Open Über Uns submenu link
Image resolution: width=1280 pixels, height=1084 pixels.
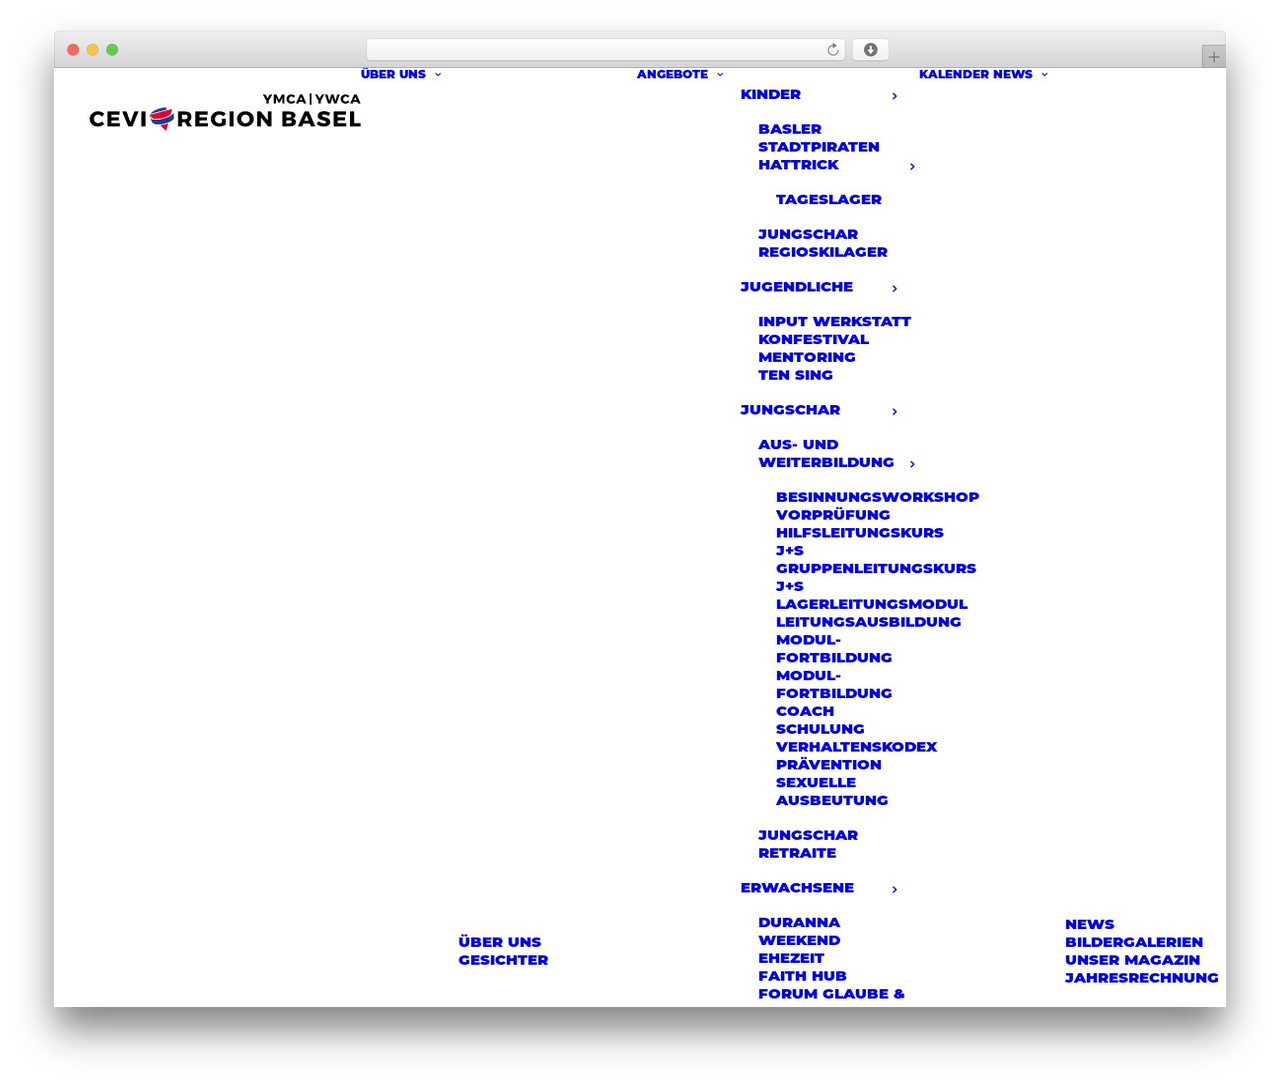[x=499, y=942]
